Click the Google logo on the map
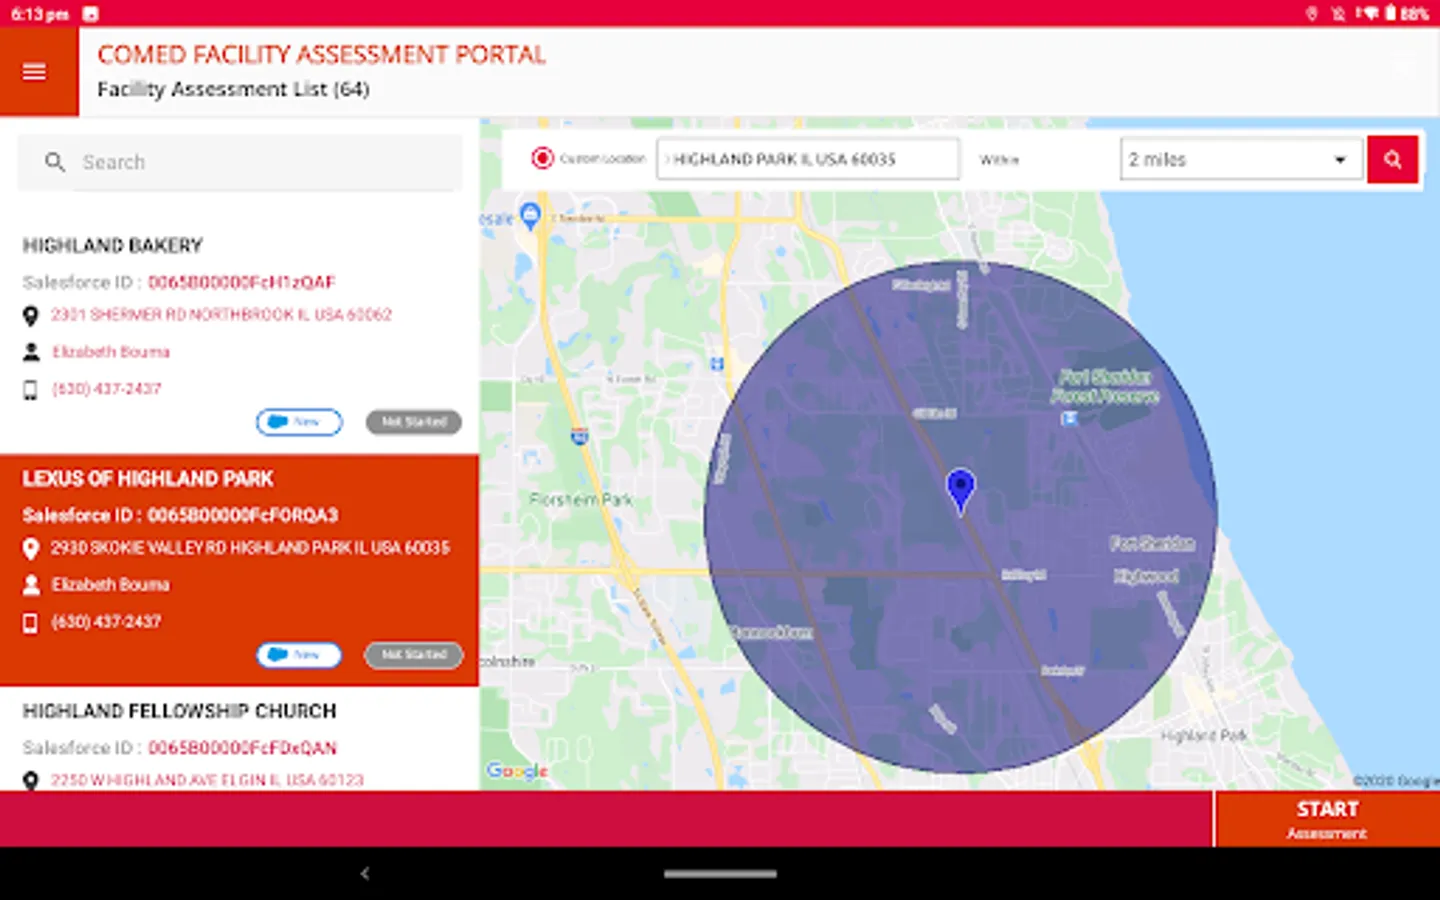The width and height of the screenshot is (1440, 900). 517,771
